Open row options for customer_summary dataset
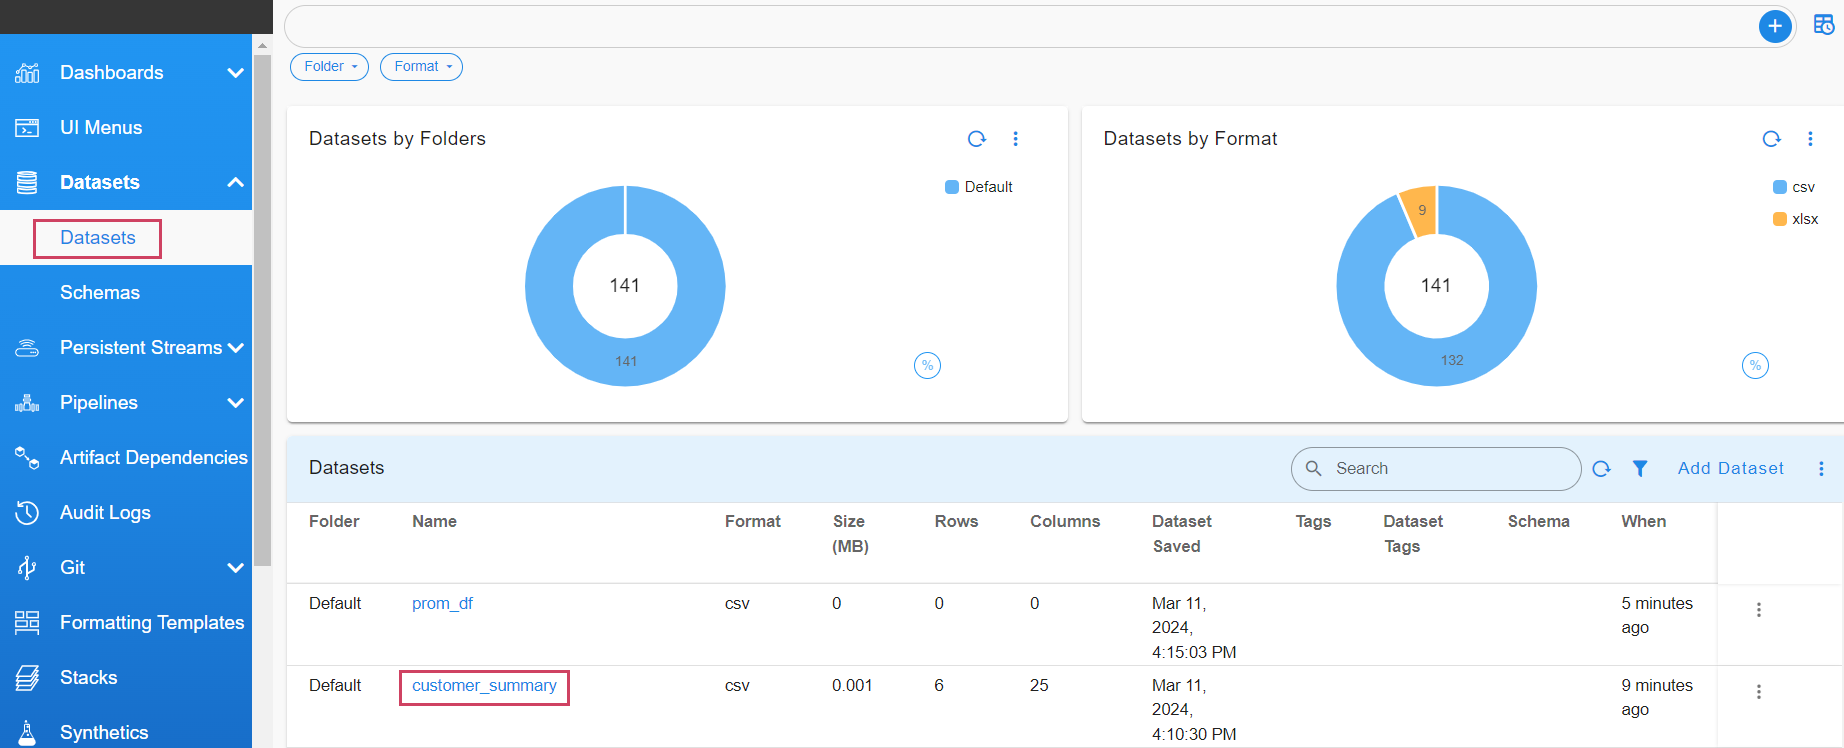Viewport: 1844px width, 748px height. point(1758,692)
